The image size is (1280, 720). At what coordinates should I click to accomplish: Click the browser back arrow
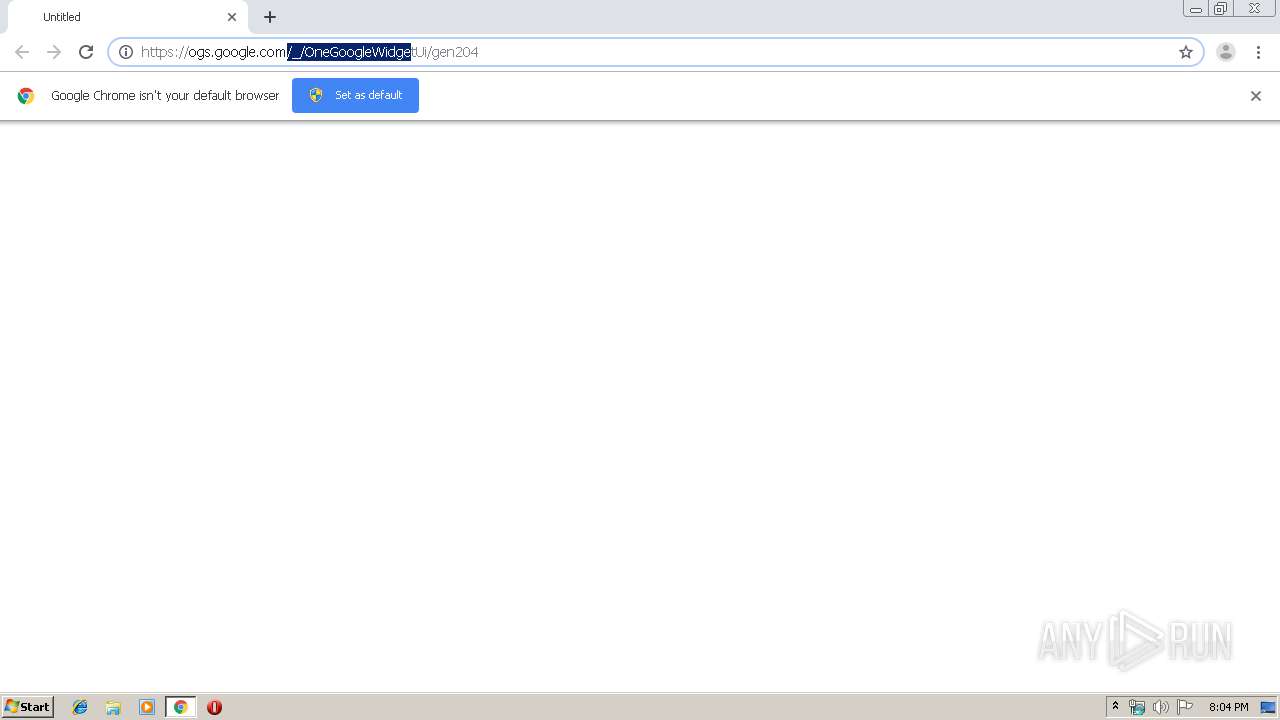pos(22,52)
